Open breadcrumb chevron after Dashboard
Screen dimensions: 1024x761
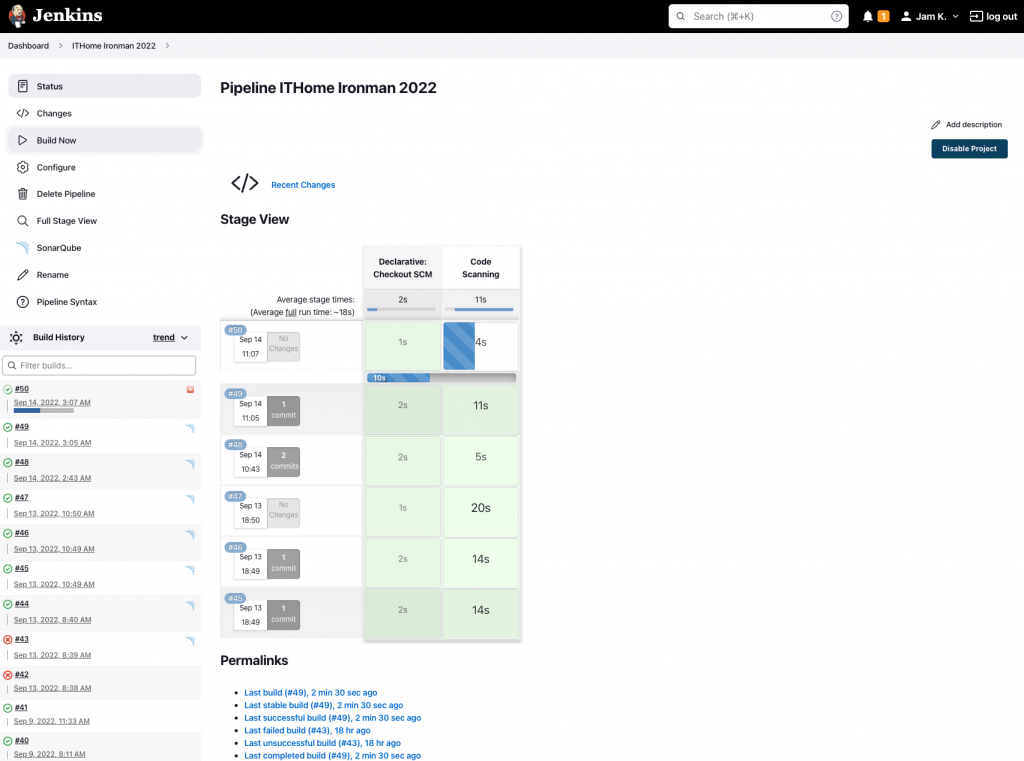61,46
